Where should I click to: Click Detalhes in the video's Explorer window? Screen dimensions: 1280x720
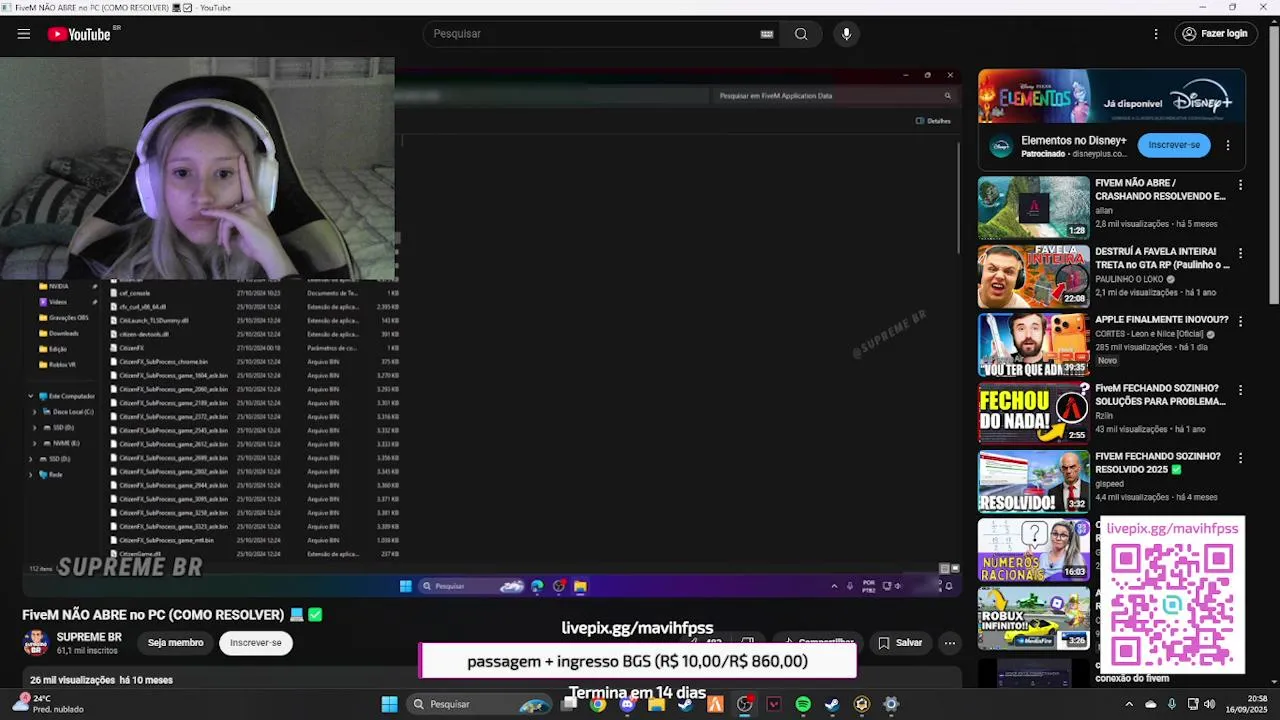(x=934, y=121)
